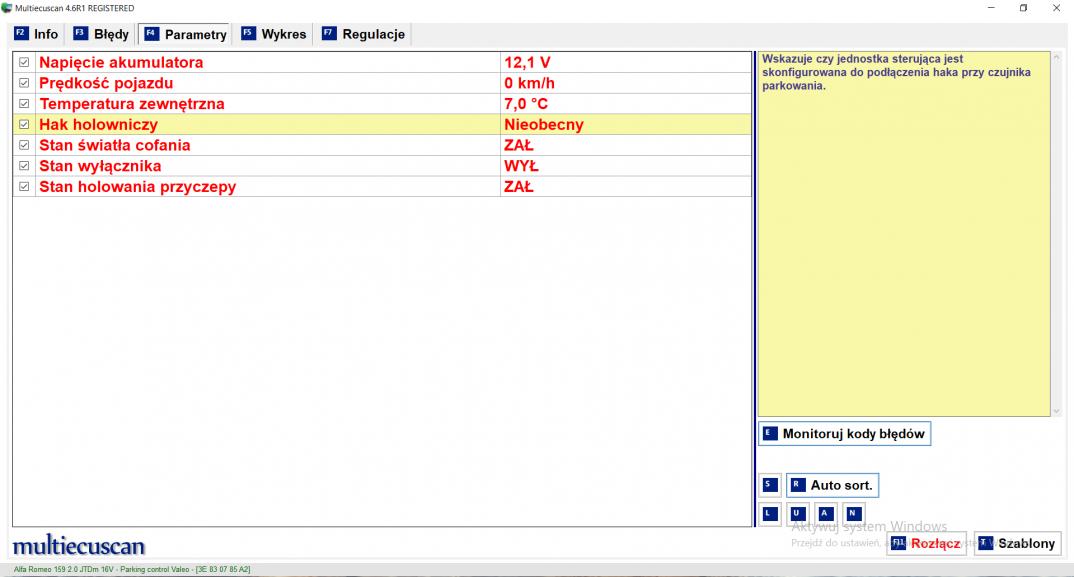The image size is (1074, 577).
Task: Open the Info tab
Action: click(37, 34)
